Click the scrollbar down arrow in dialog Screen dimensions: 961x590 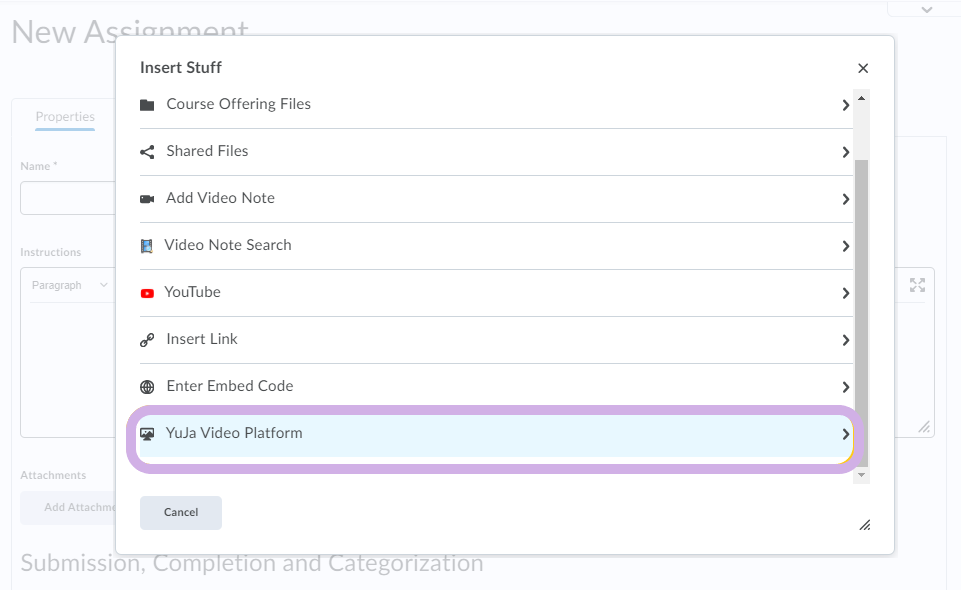coord(861,475)
